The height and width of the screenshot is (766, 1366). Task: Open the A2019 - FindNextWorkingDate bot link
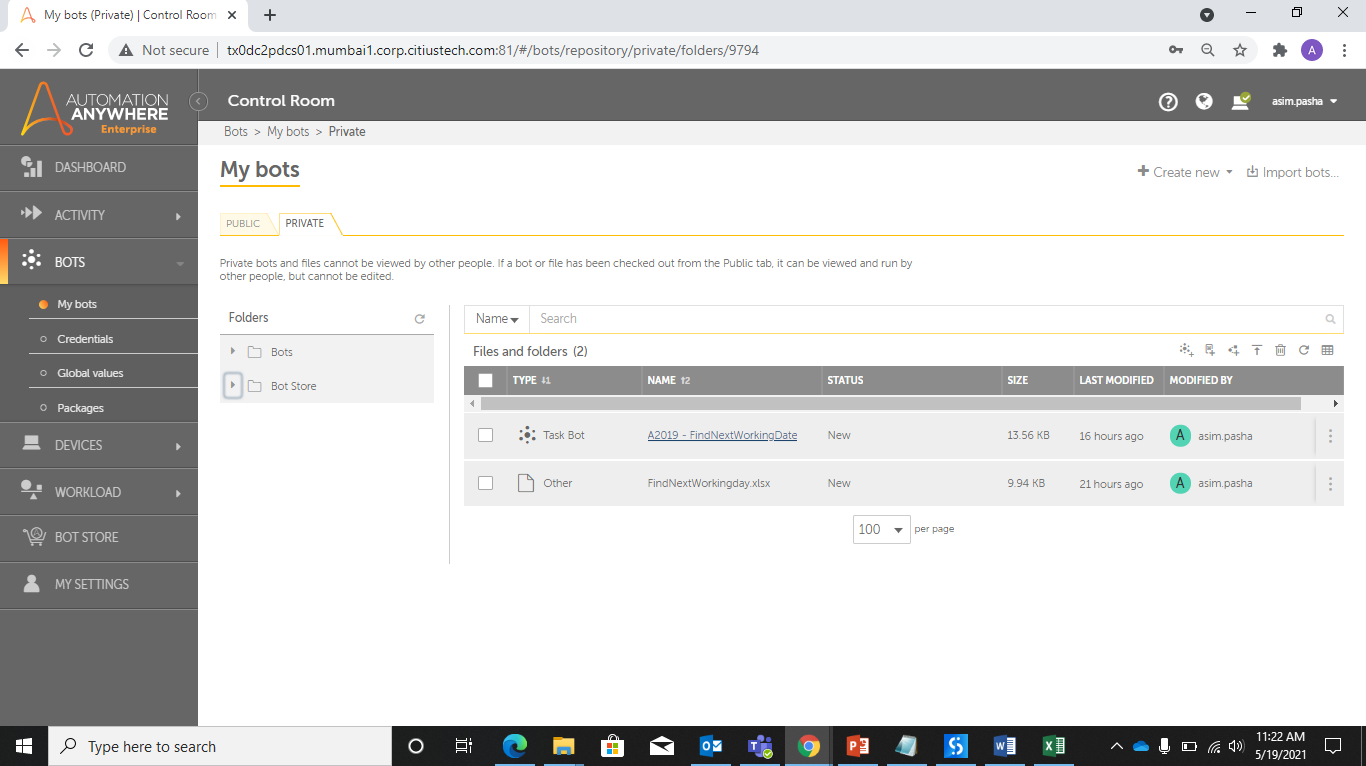pyautogui.click(x=722, y=435)
